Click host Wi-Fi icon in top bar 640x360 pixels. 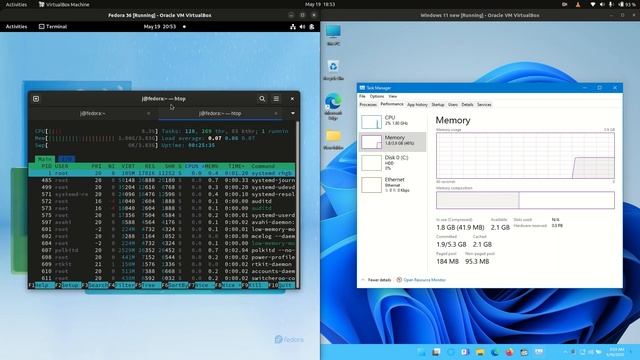coord(593,4)
